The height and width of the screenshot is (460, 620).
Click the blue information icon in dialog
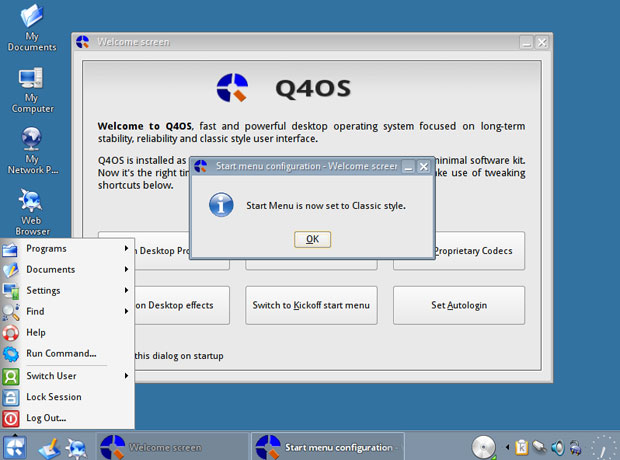221,205
